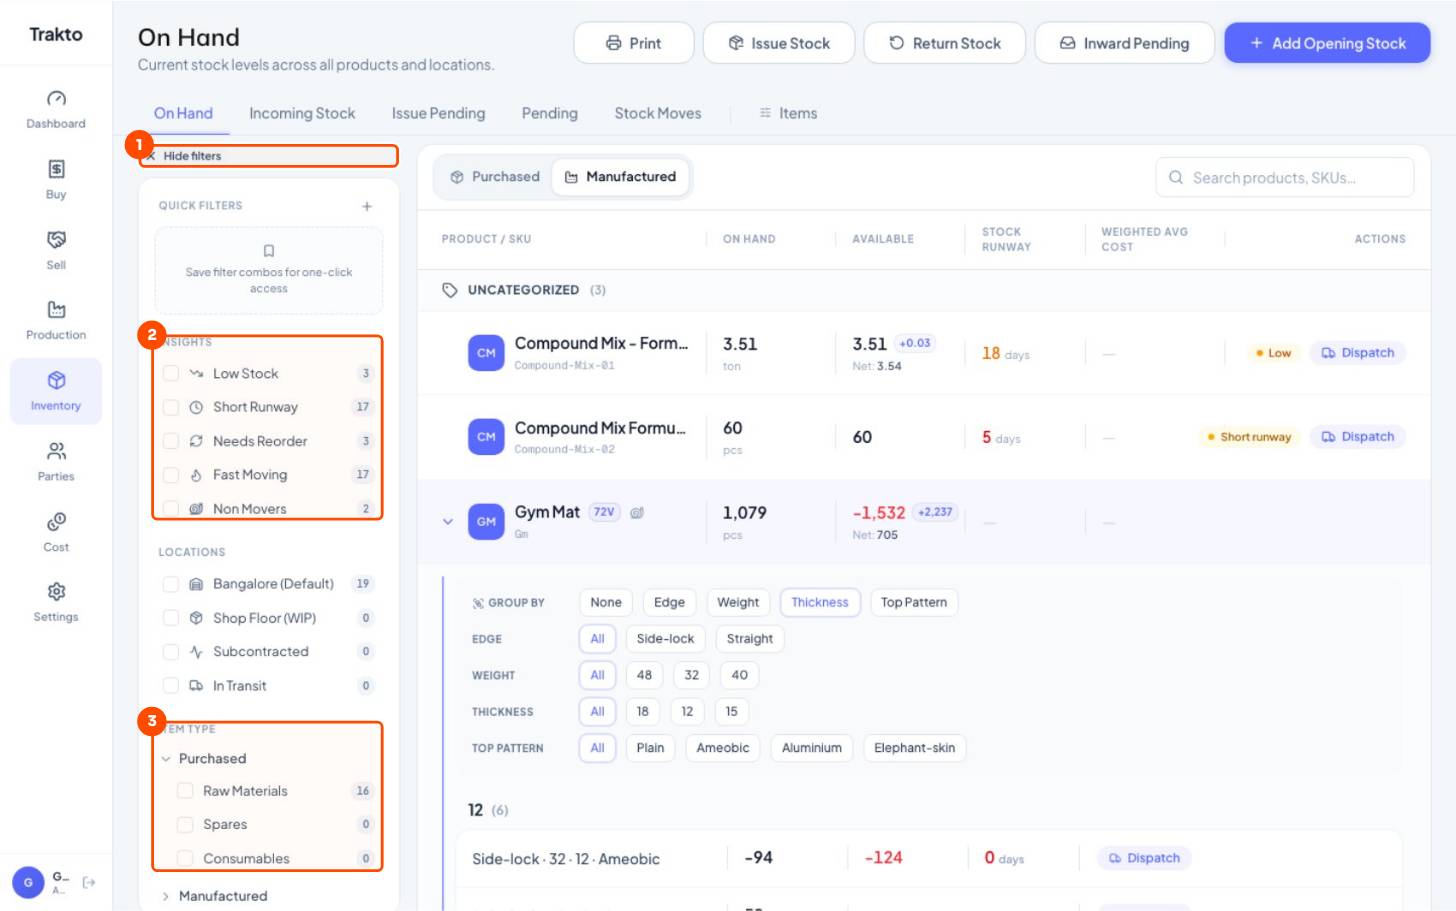Viewport: 1456px width, 911px height.
Task: Click the 72V variants badge on Gym Mat
Action: (x=604, y=511)
